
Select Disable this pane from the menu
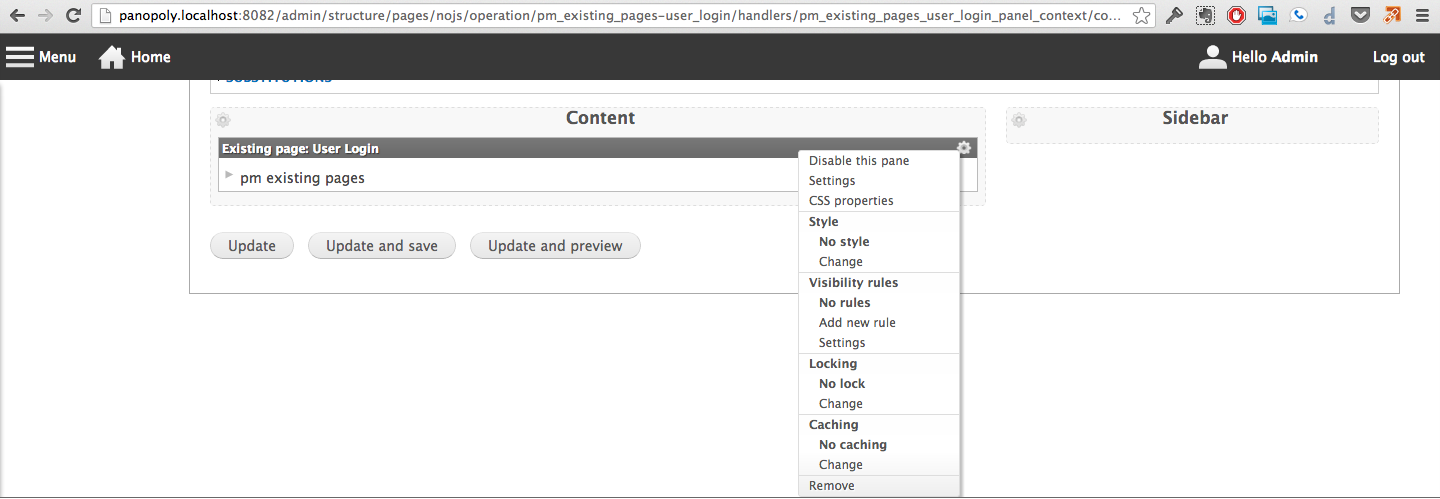859,161
